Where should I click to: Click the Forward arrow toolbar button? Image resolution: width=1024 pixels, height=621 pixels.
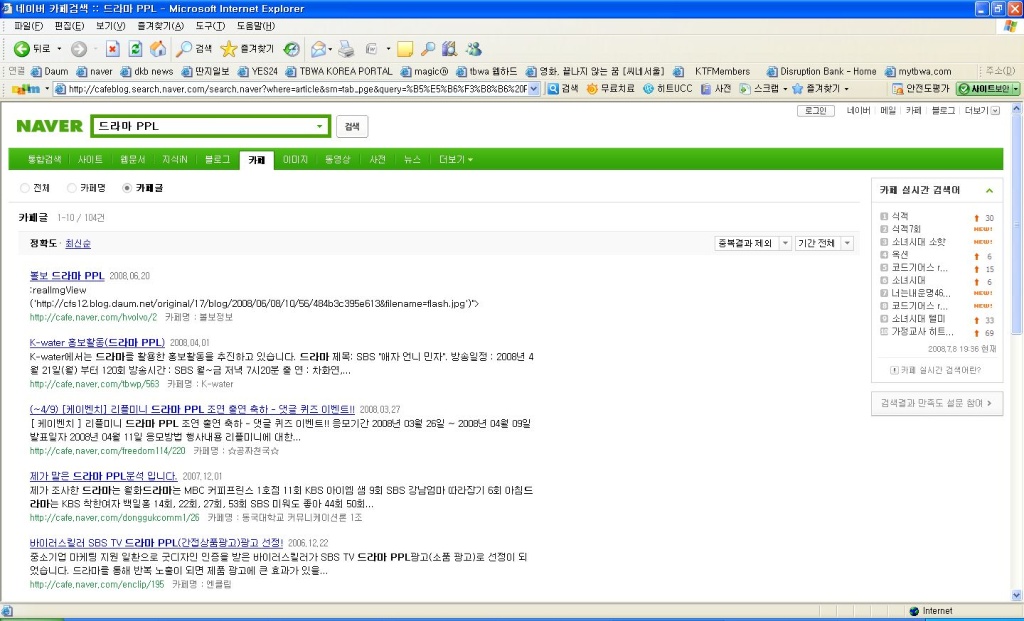[x=79, y=49]
